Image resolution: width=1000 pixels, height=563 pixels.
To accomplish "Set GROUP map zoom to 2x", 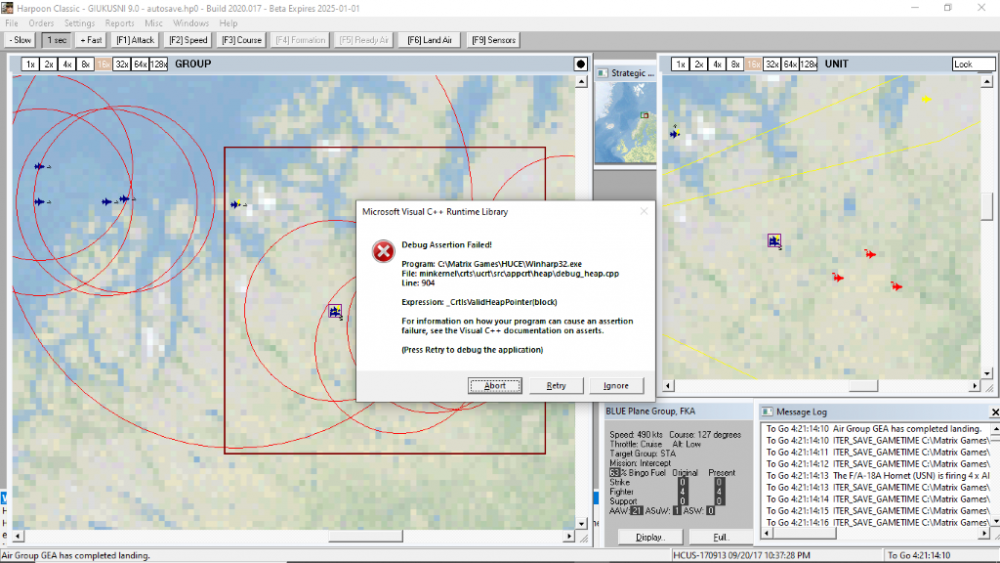I will pos(48,64).
